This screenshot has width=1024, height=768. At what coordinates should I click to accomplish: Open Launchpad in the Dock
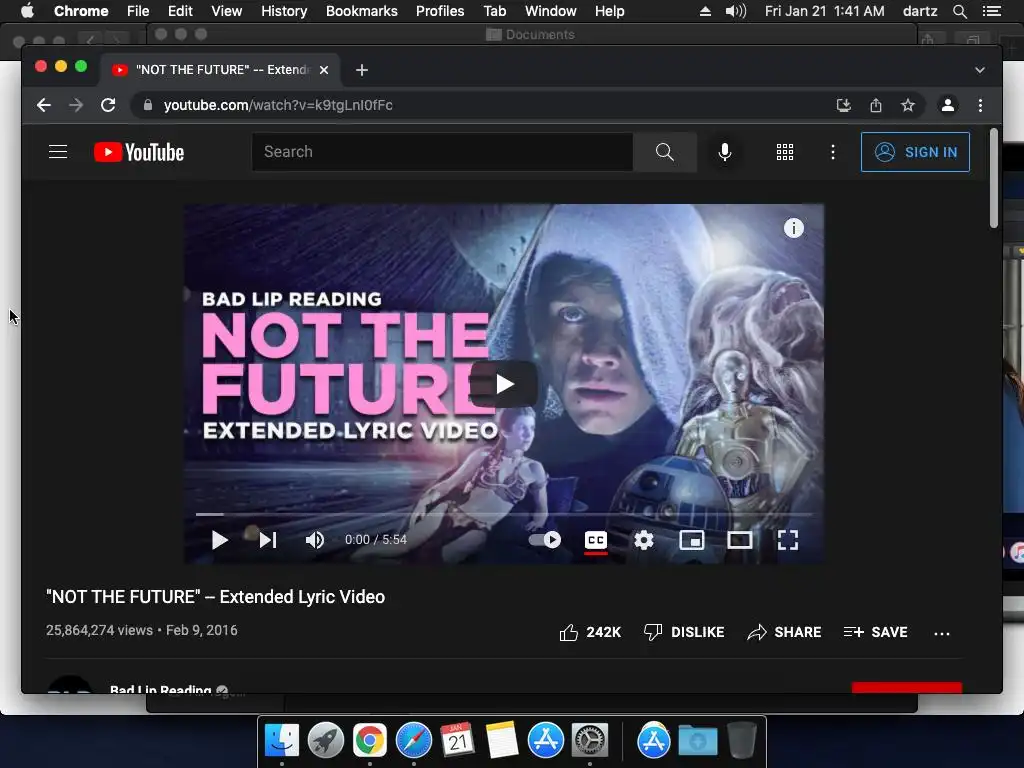[325, 741]
